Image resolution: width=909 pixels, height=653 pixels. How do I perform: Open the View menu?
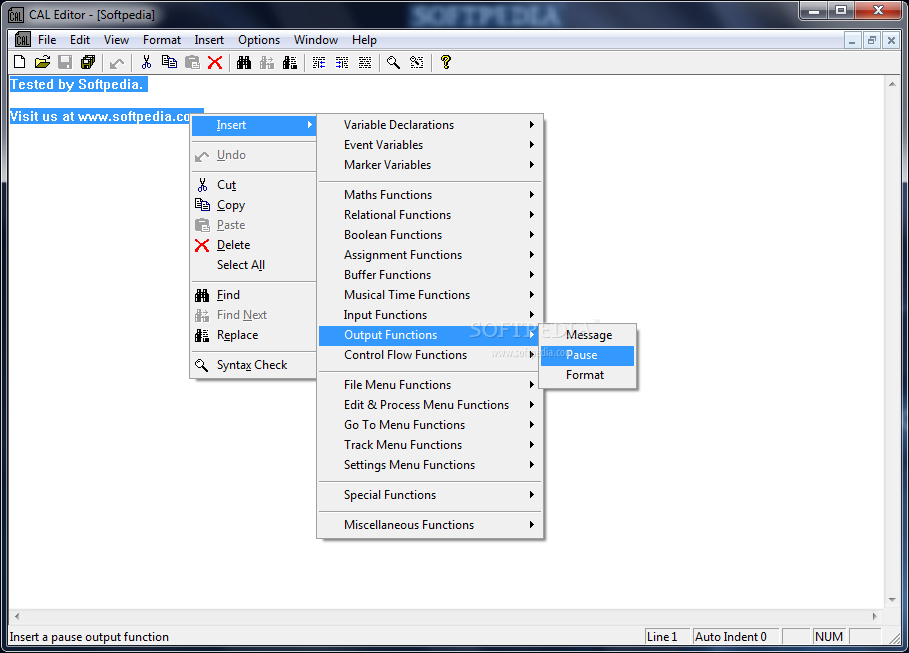click(x=116, y=39)
